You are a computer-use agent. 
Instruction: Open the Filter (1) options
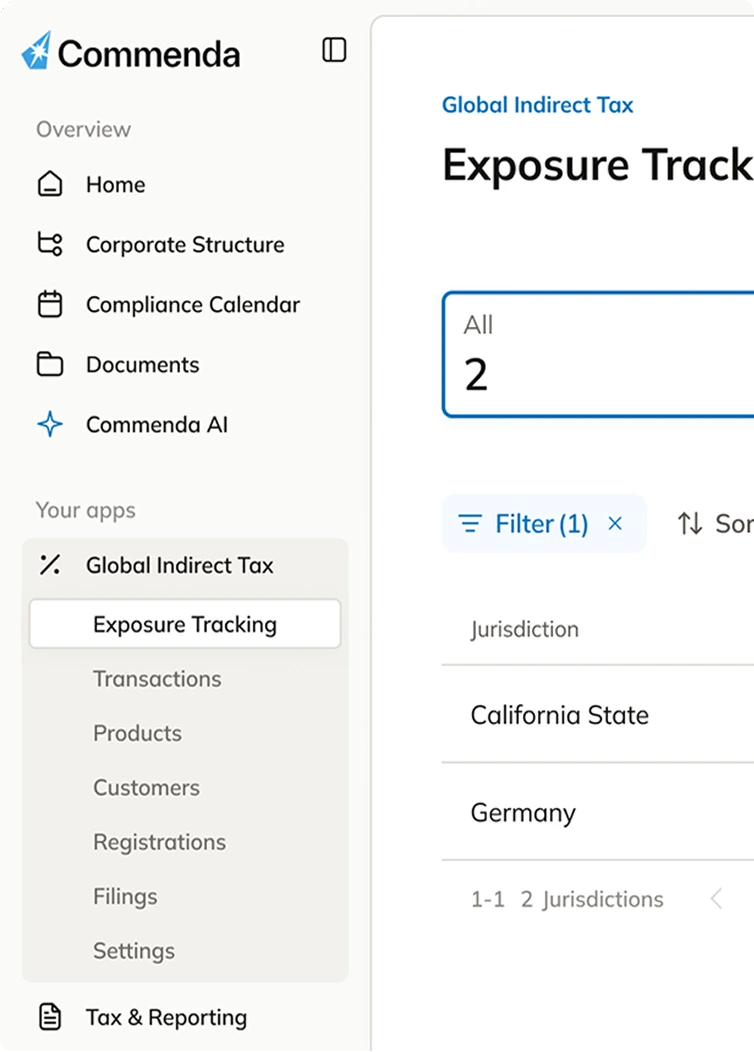point(523,524)
